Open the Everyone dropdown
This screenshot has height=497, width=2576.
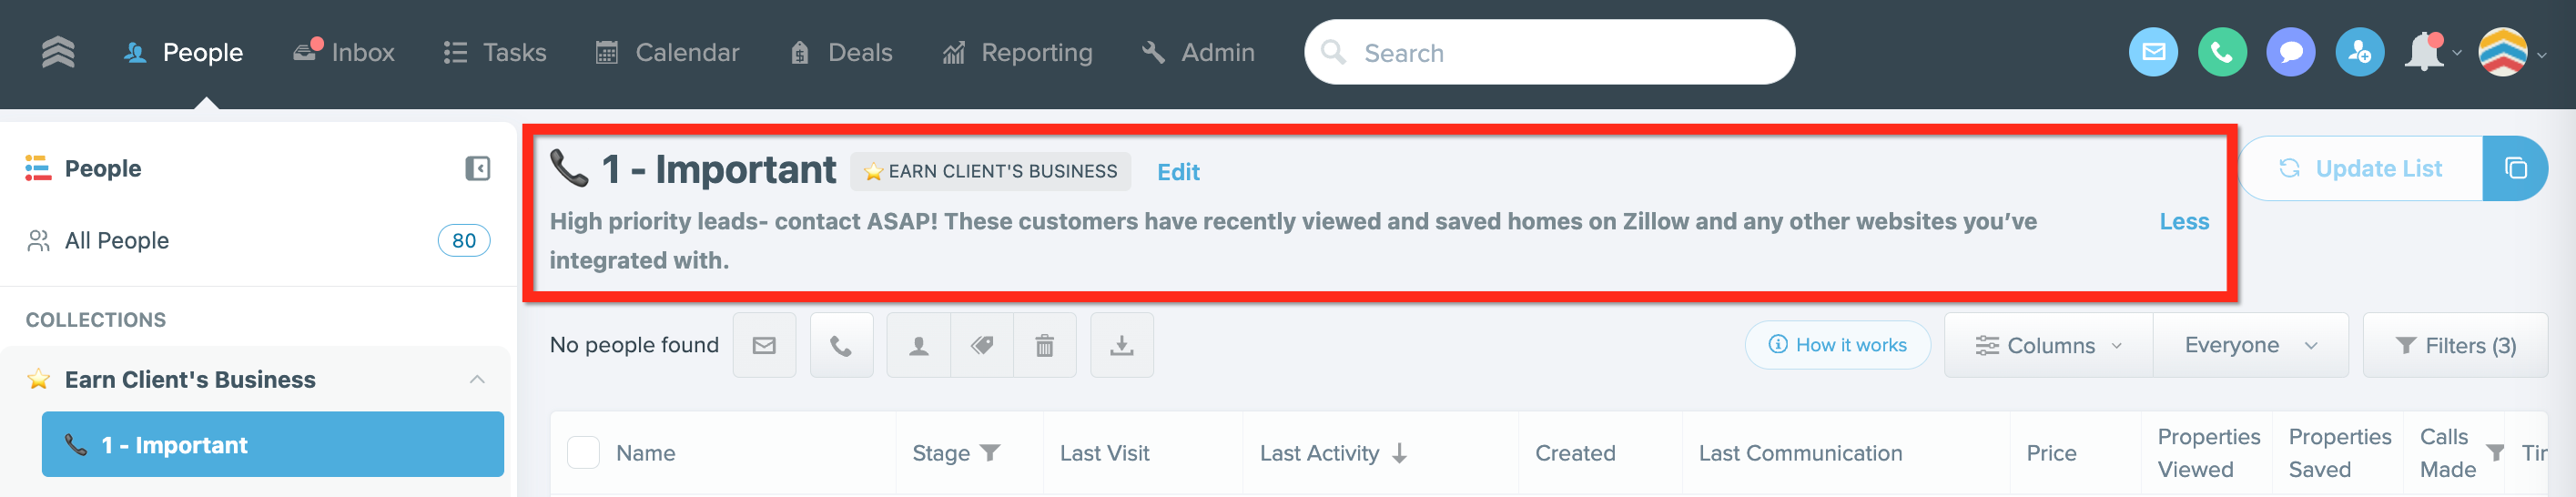pyautogui.click(x=2250, y=345)
